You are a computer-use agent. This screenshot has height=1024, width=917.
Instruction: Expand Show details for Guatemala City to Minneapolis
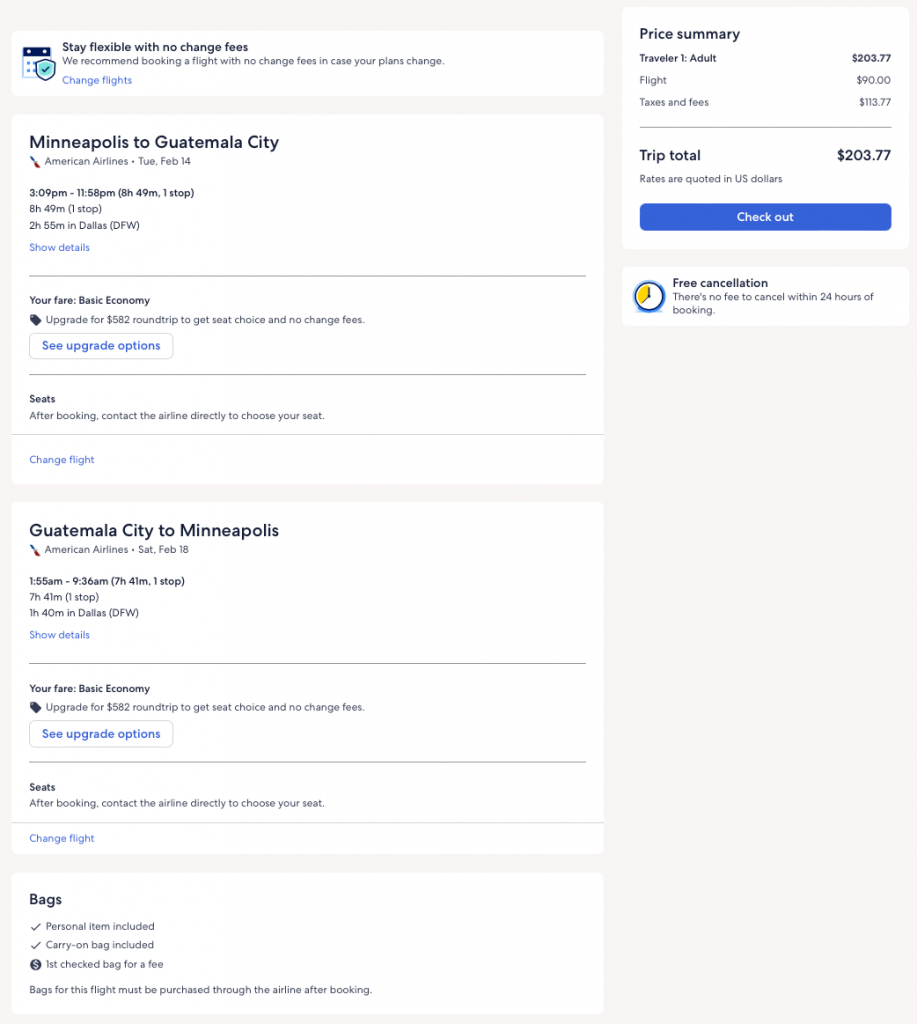point(59,635)
